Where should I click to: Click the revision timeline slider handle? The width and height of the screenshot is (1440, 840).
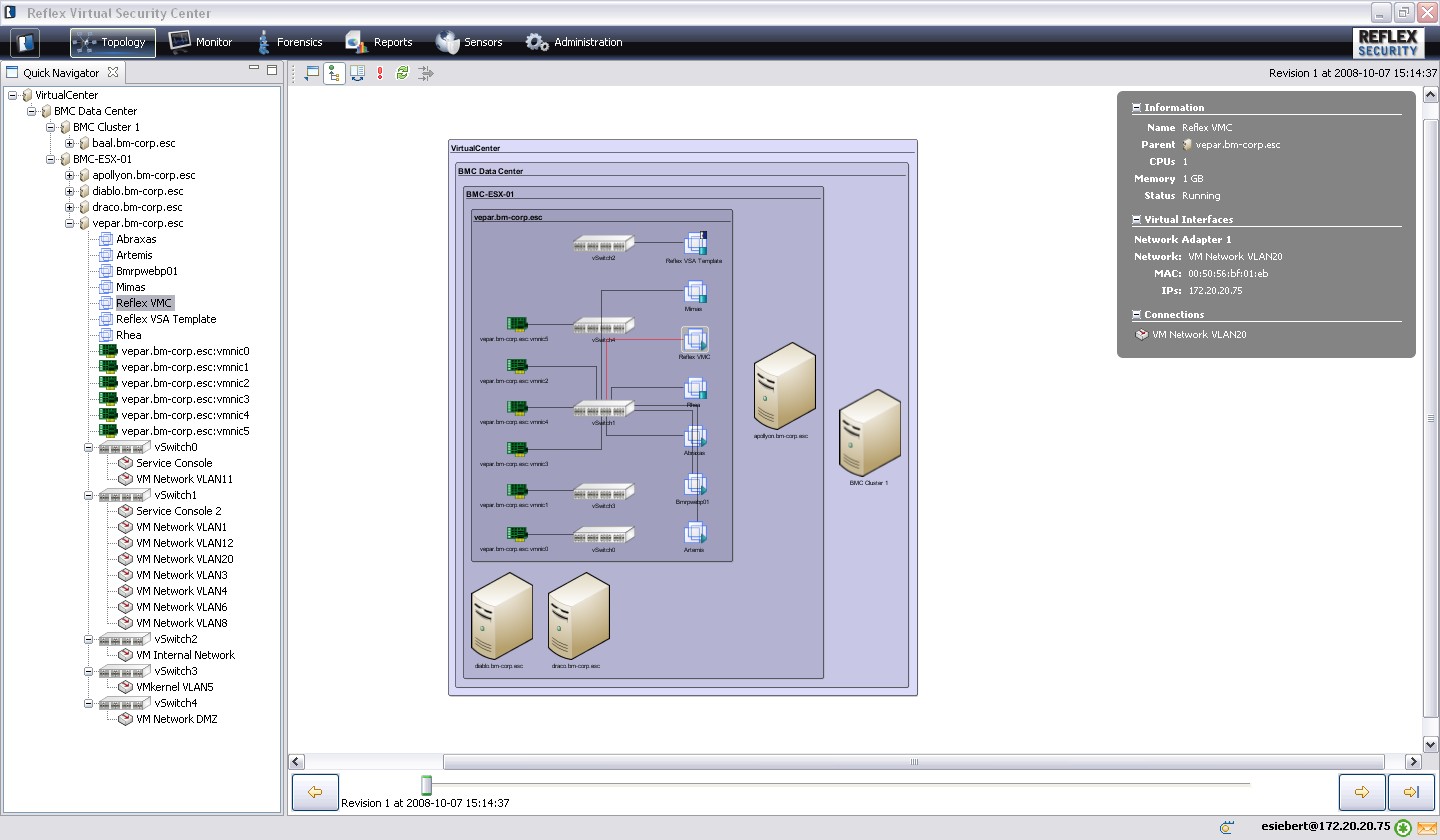427,785
